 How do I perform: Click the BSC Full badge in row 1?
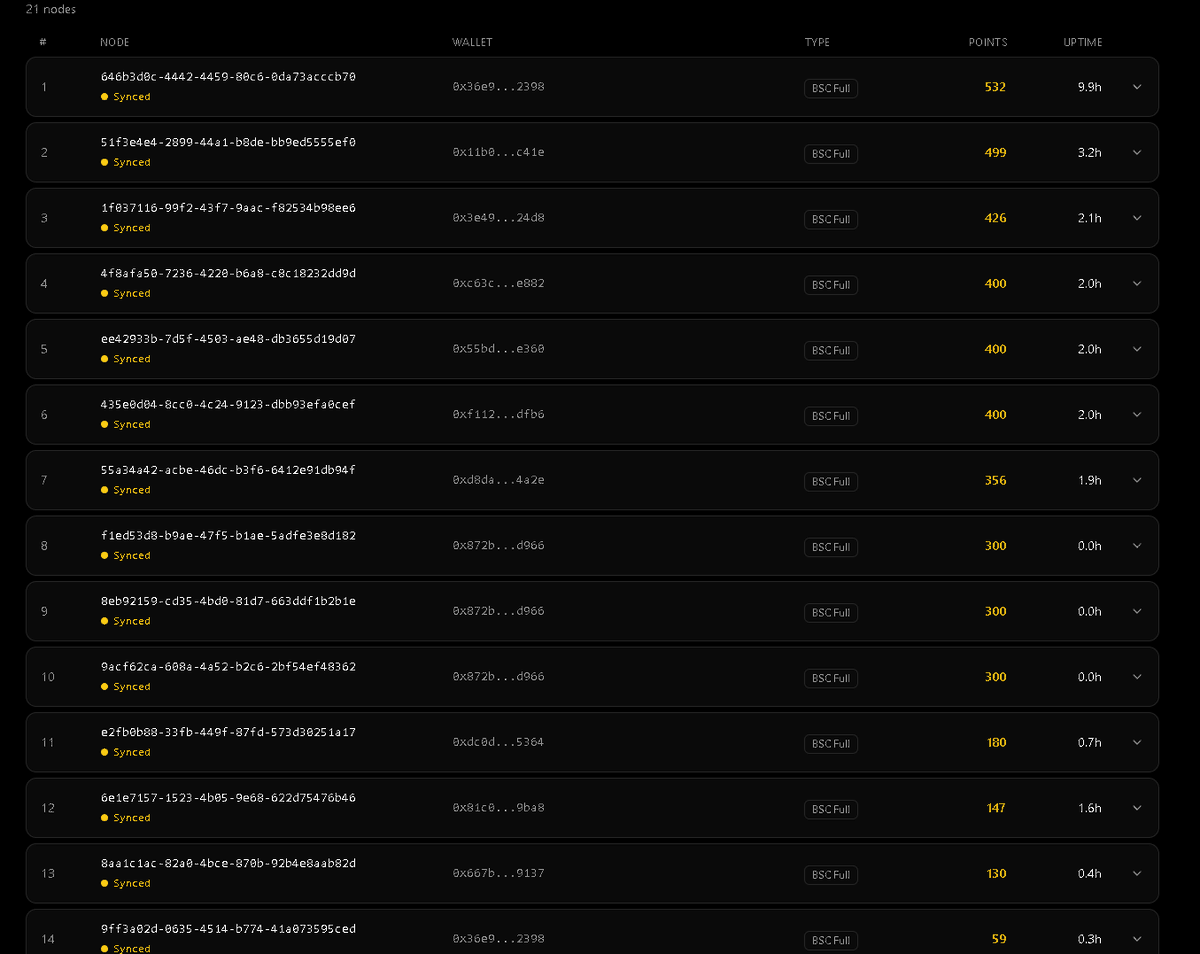point(831,88)
